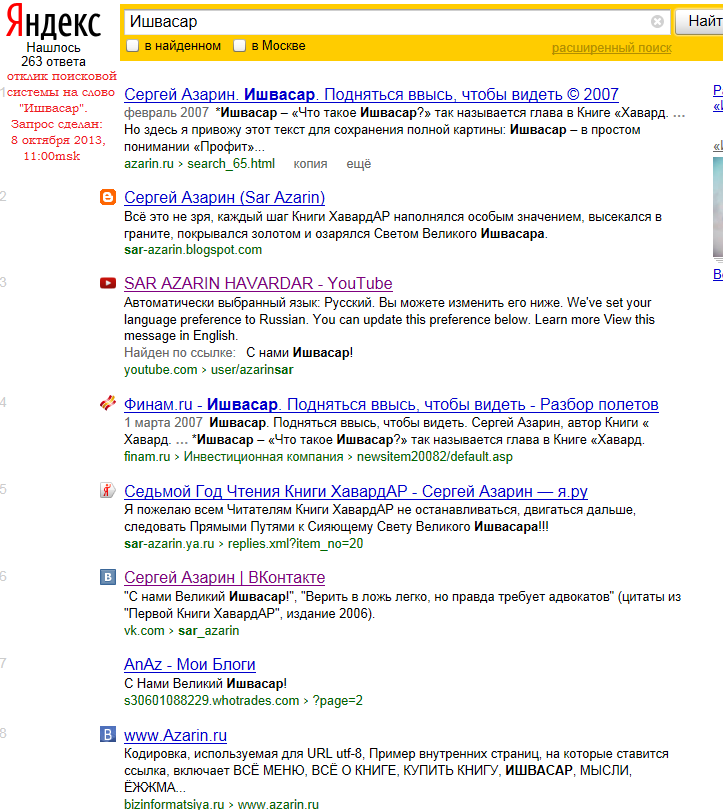Click the image thumbnail on the right edge
The width and height of the screenshot is (723, 810).
coord(718,207)
